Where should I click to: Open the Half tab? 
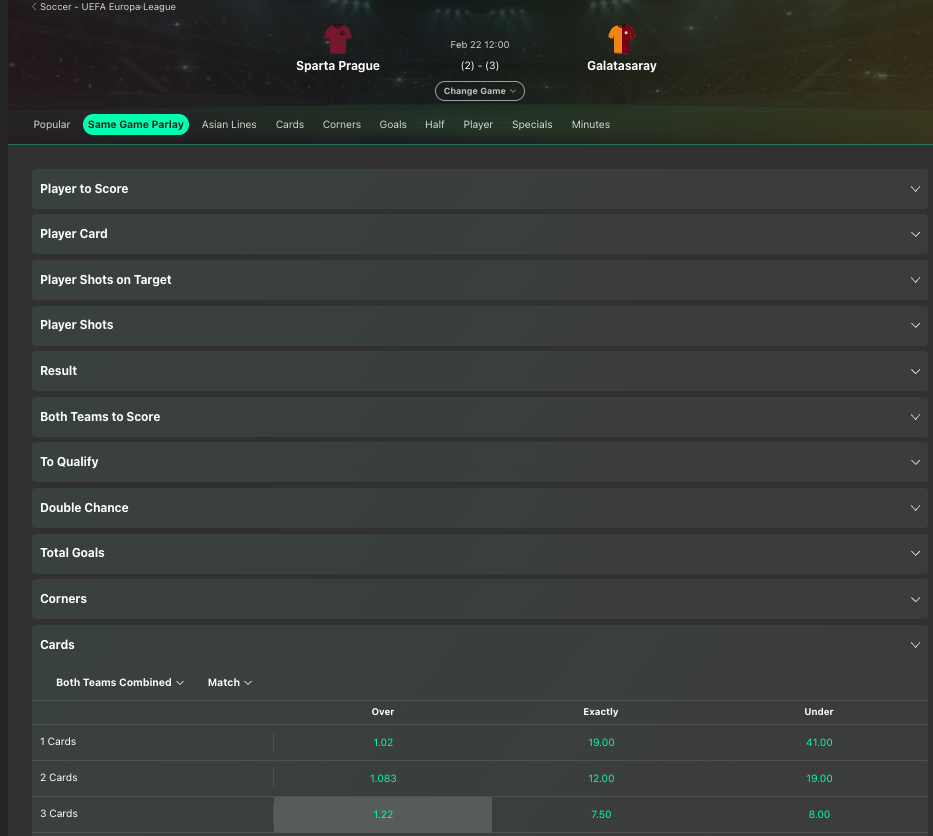click(x=434, y=124)
